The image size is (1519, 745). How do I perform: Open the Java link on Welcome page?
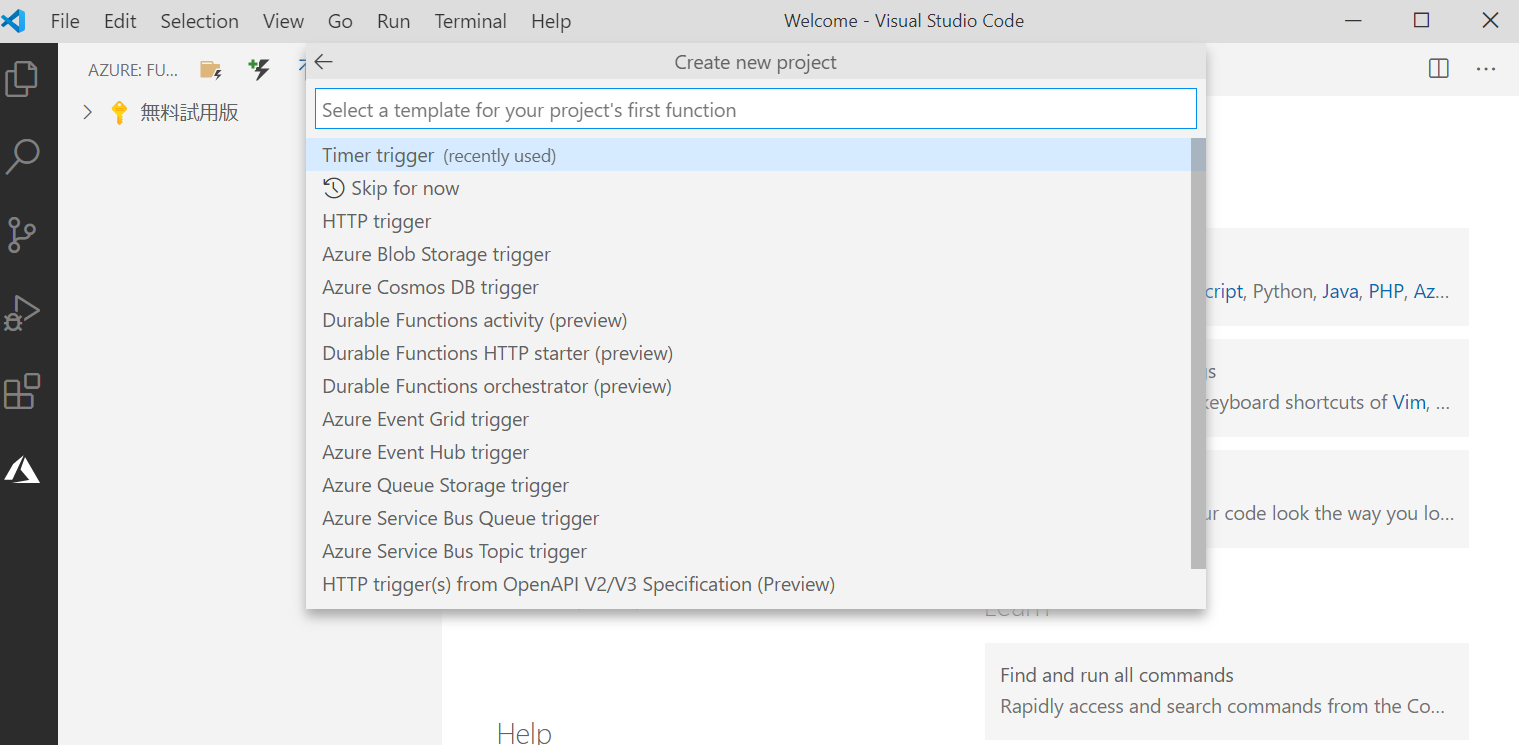point(1340,292)
